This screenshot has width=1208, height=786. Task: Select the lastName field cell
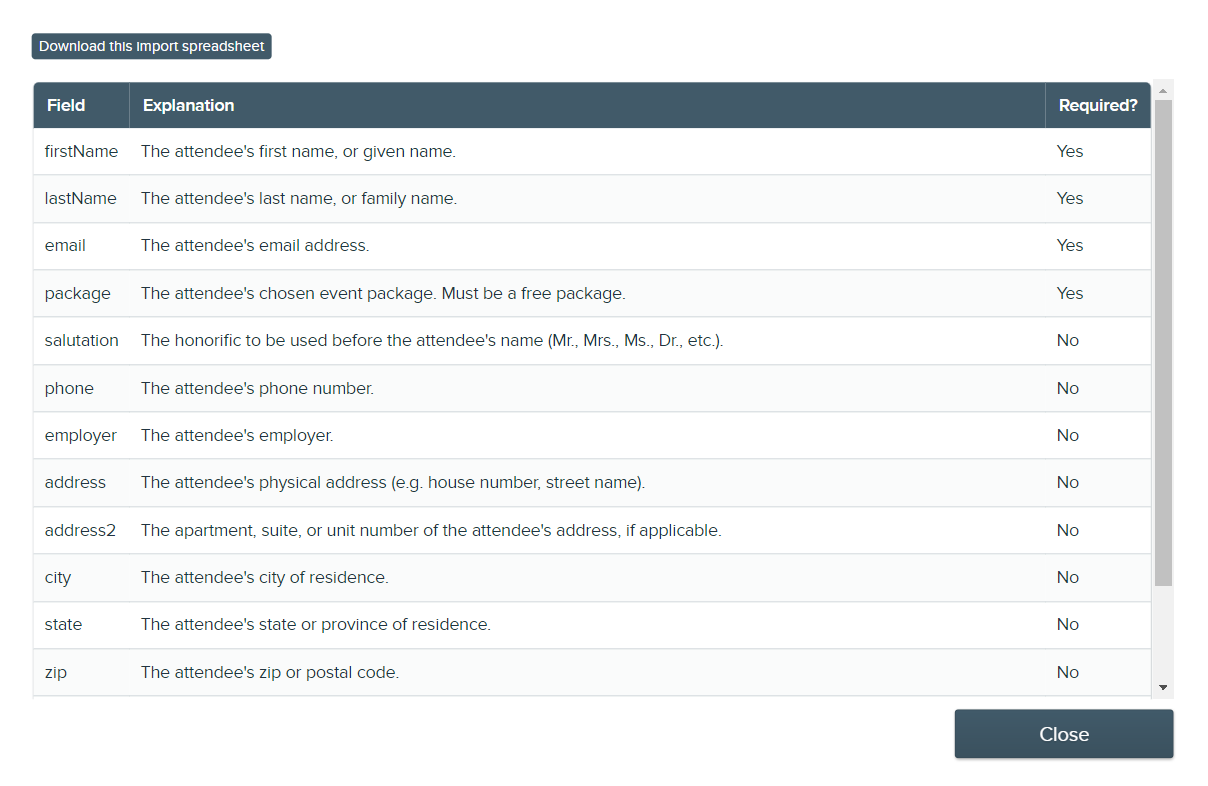click(81, 199)
